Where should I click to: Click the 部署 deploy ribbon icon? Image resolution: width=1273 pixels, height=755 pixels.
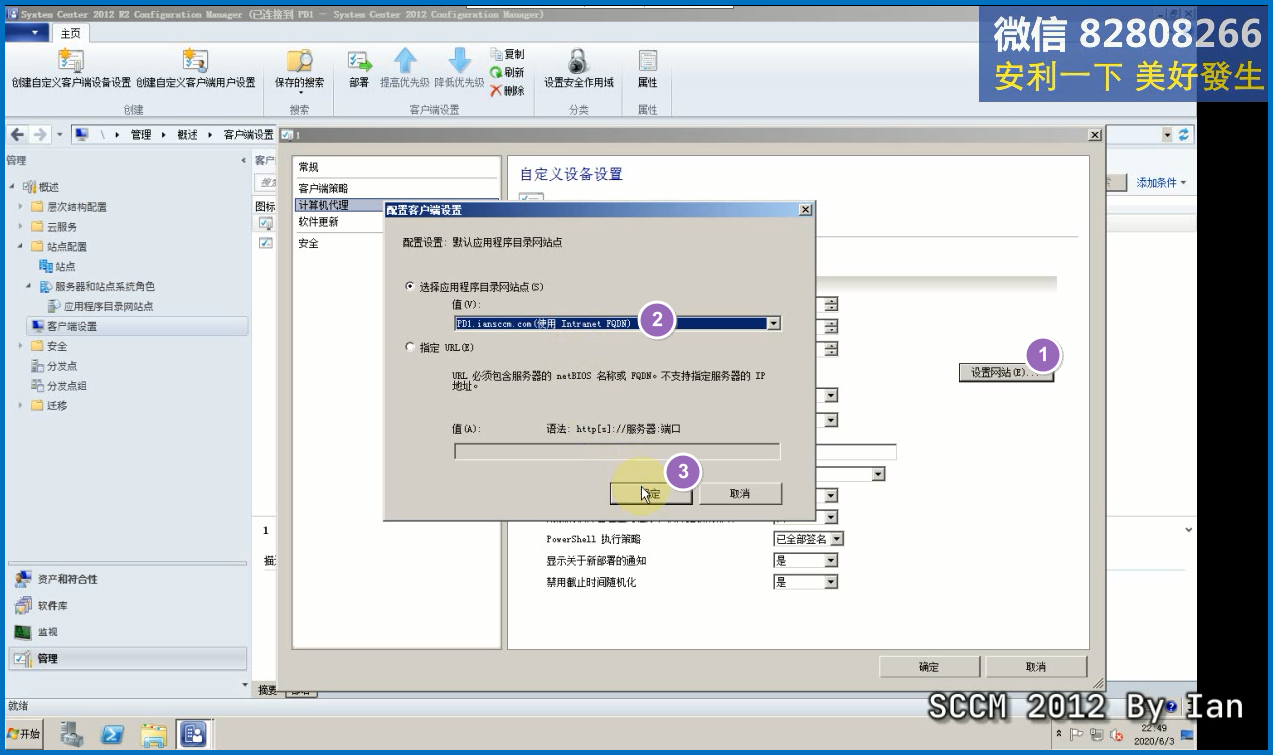[359, 61]
